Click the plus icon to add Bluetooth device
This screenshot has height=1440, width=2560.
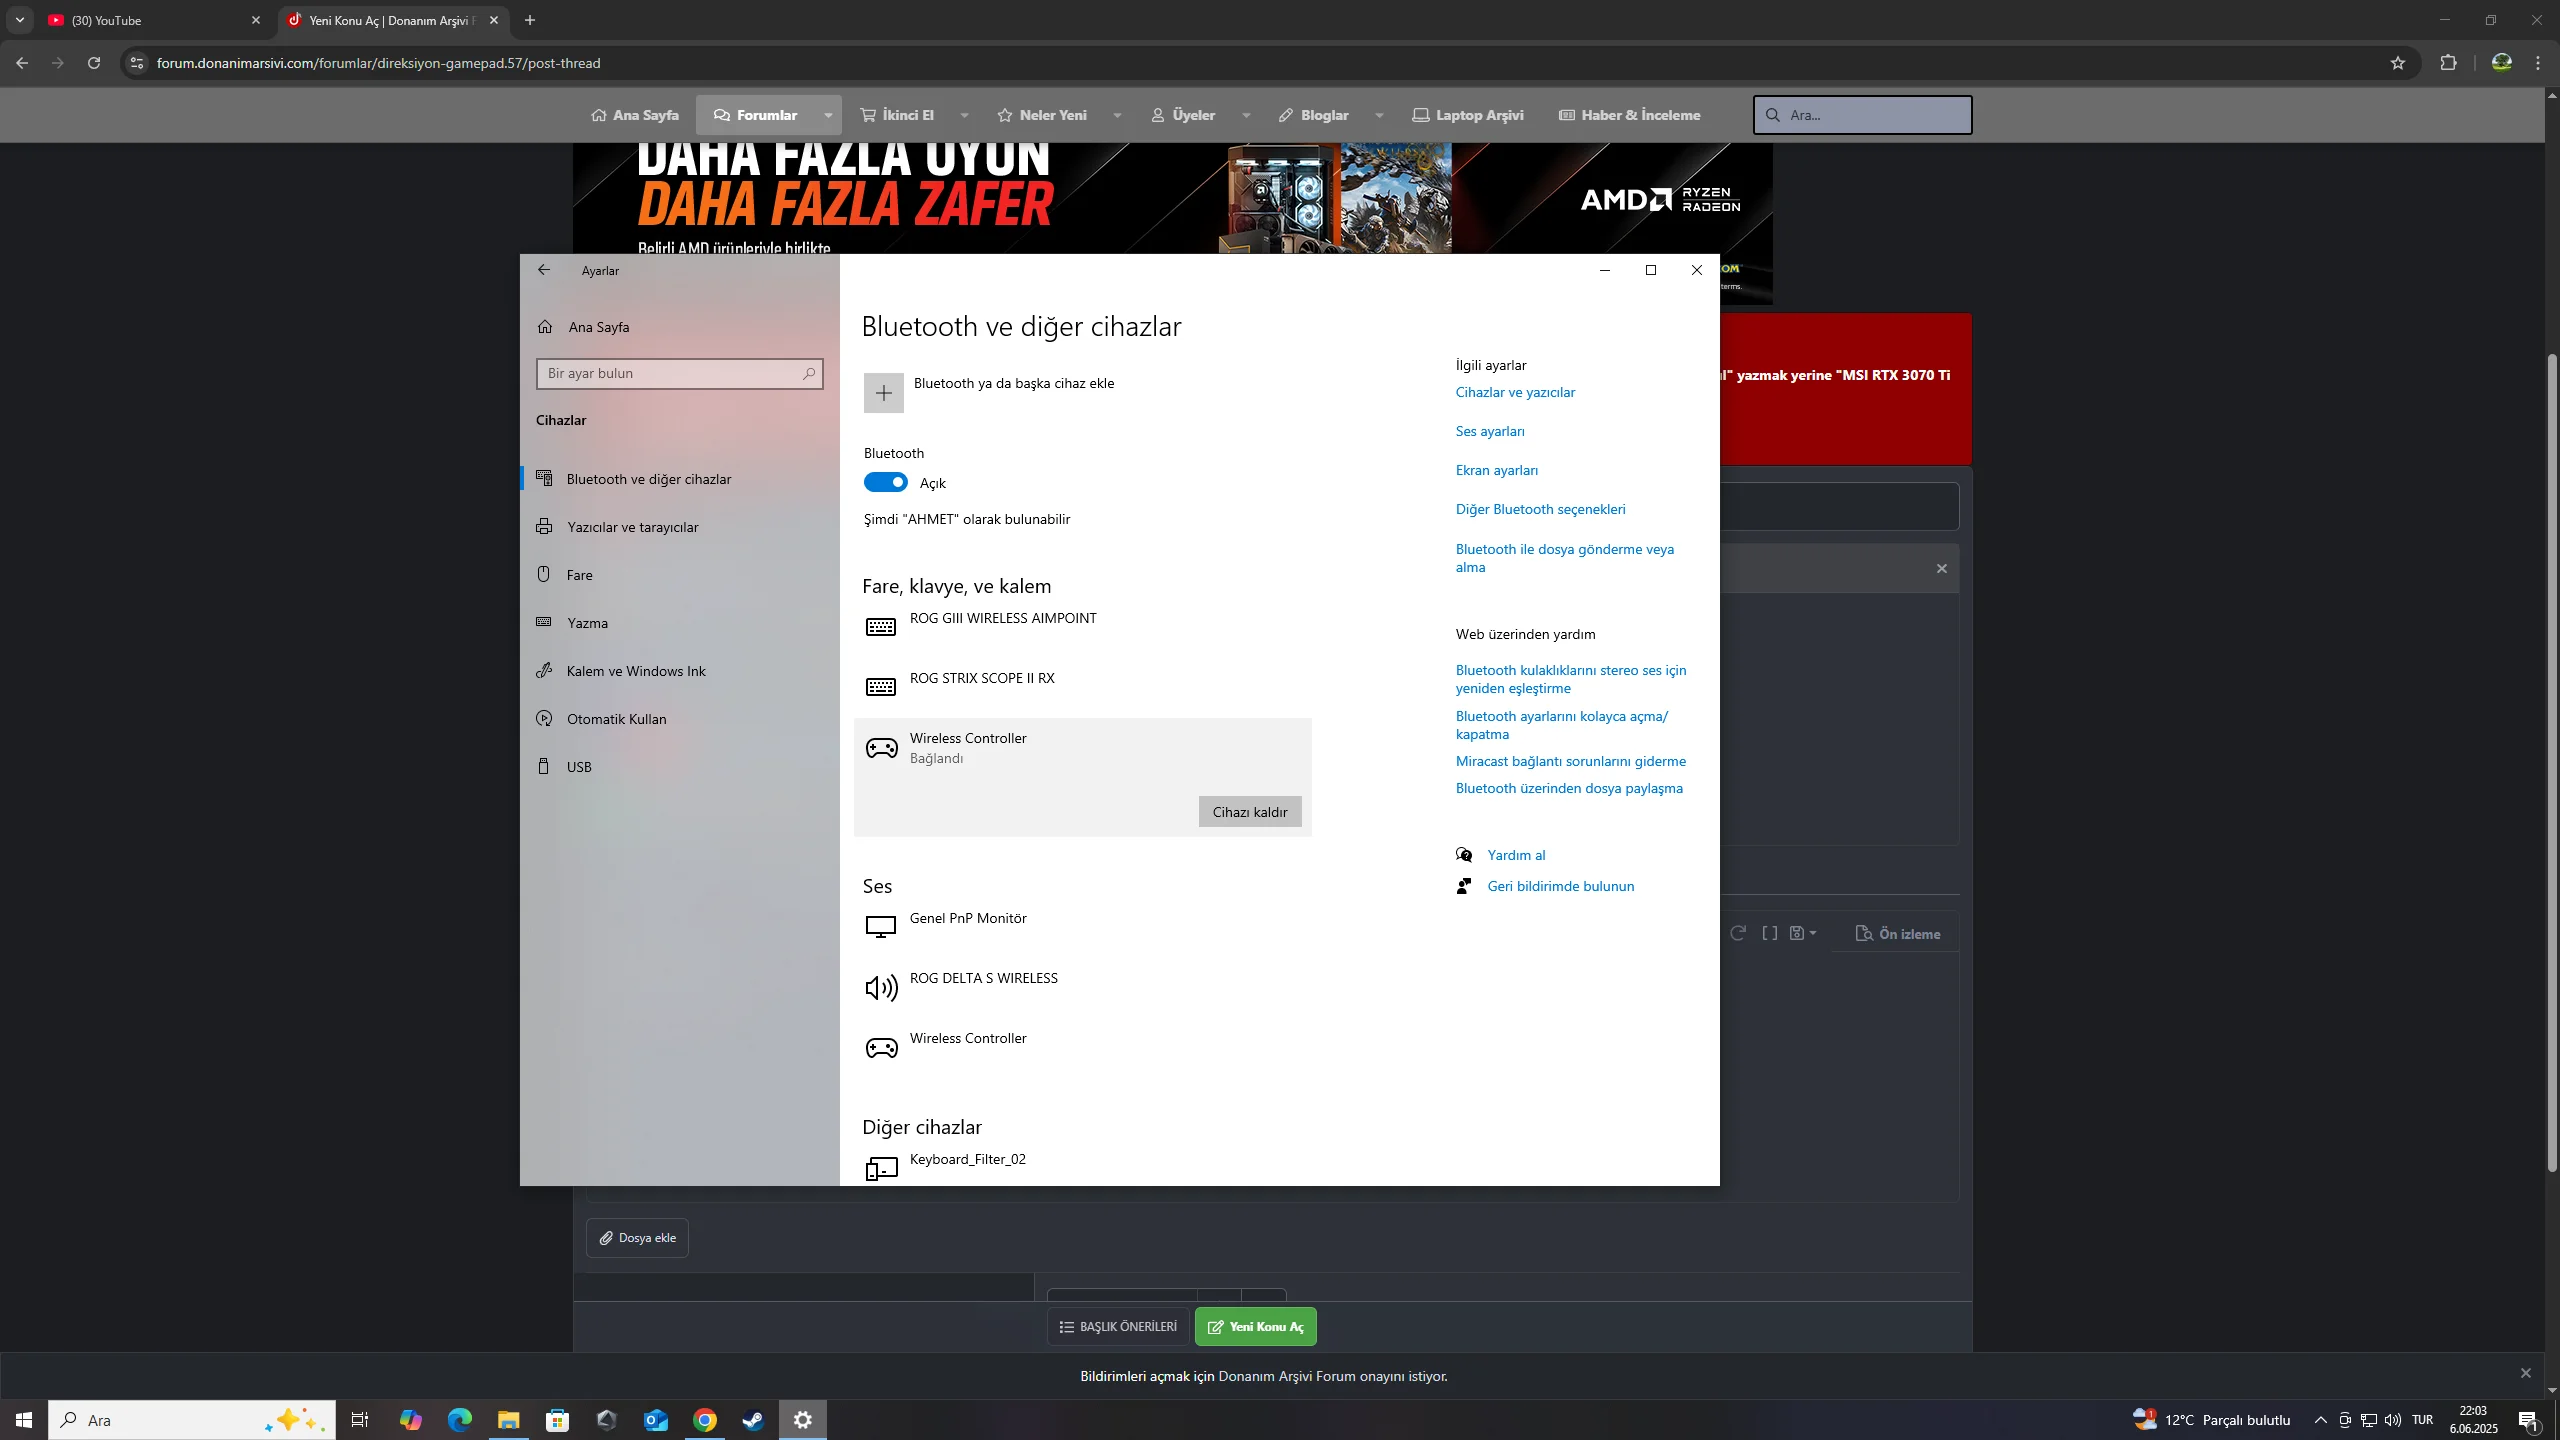click(883, 393)
